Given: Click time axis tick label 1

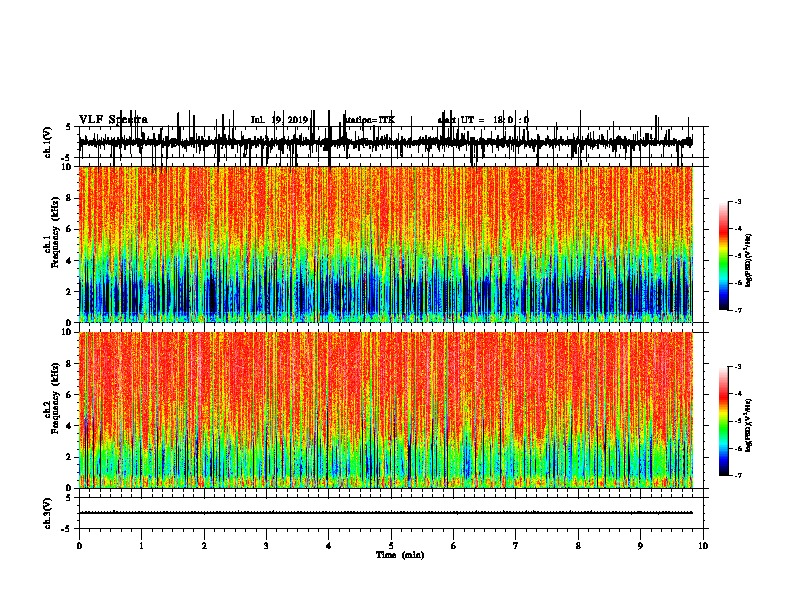Looking at the screenshot, I should point(141,546).
